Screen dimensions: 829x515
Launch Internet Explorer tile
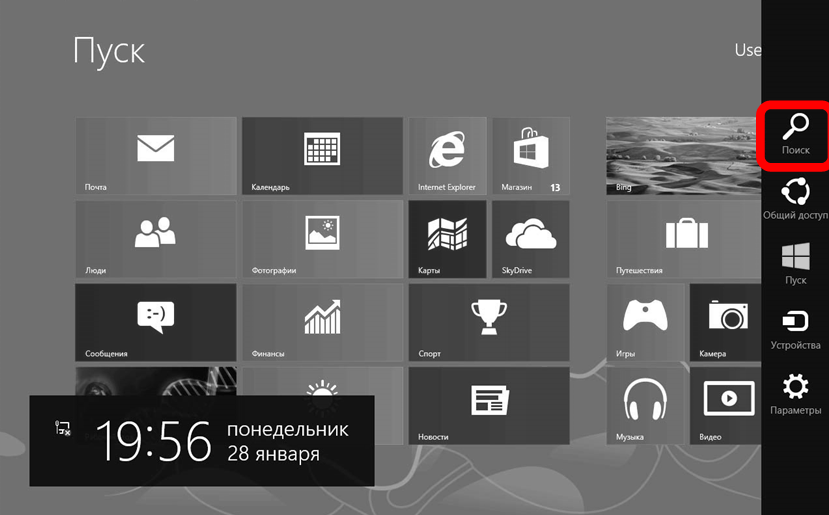[x=447, y=155]
